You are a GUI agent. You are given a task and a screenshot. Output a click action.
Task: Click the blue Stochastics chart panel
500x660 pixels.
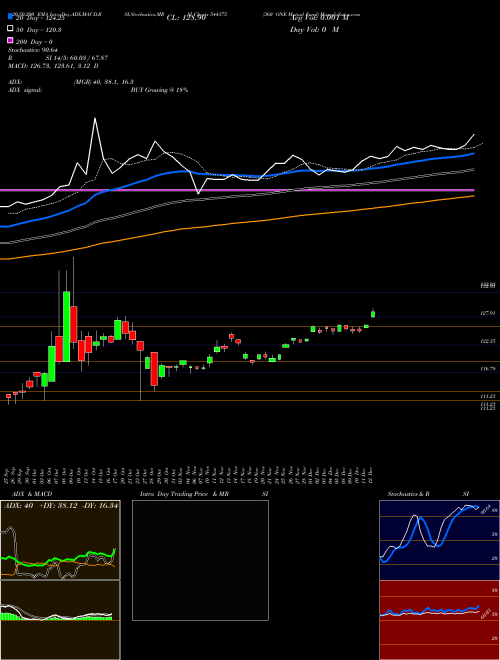[438, 540]
